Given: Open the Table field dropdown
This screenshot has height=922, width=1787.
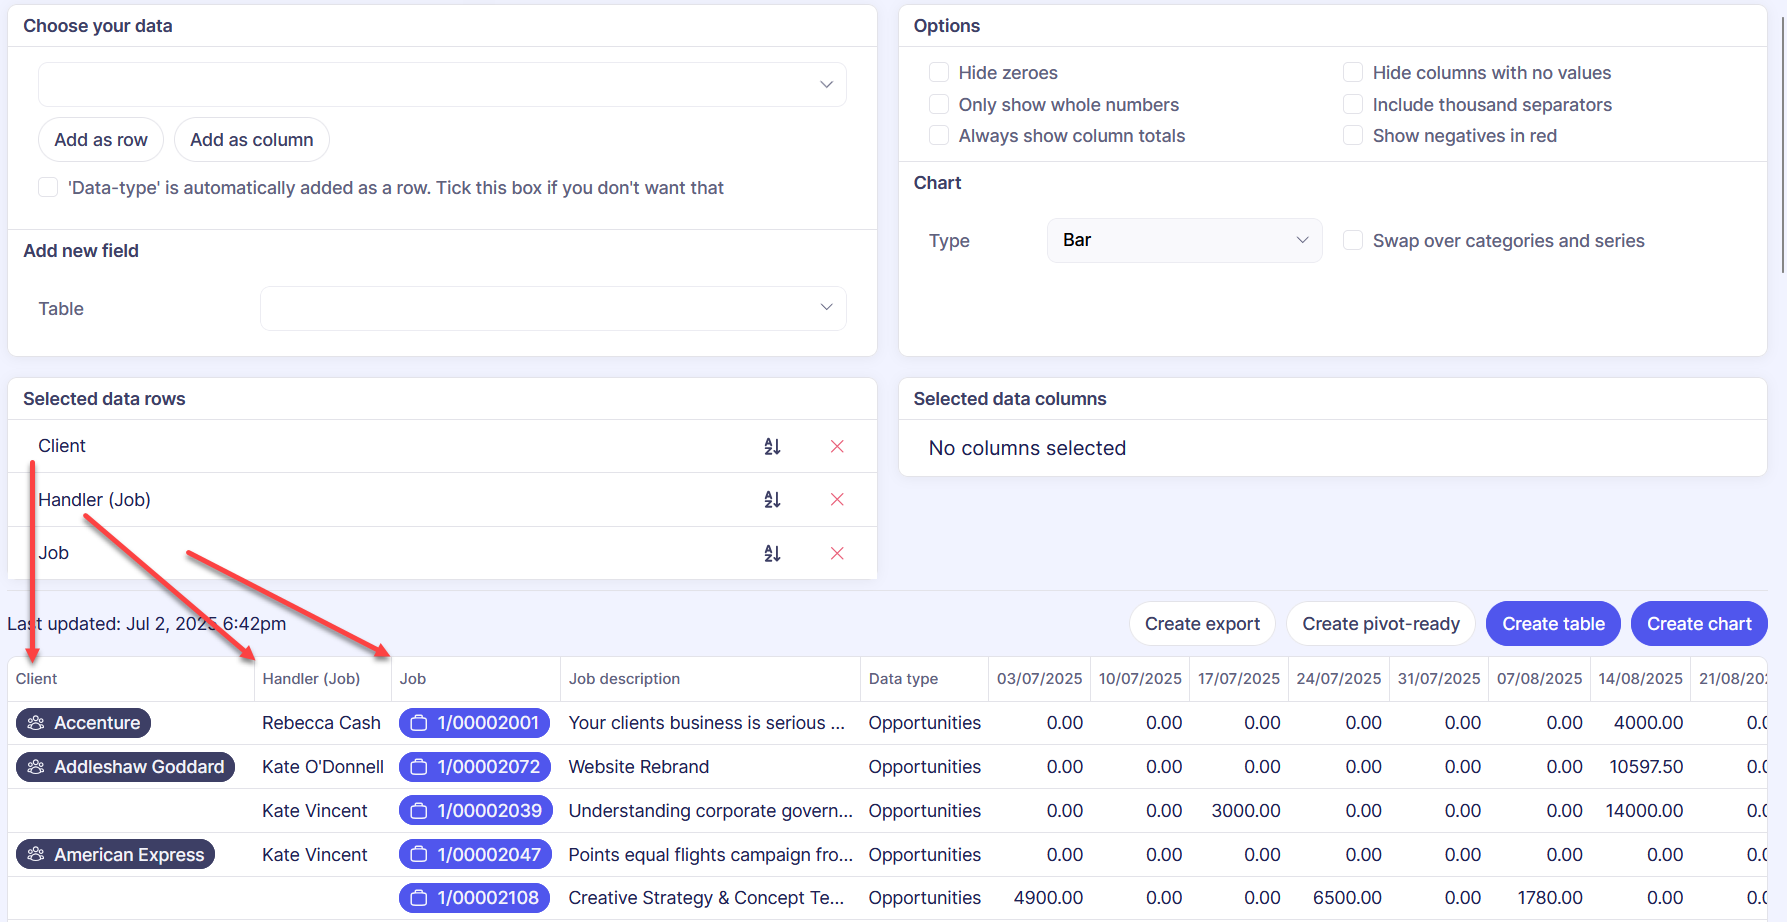Looking at the screenshot, I should (x=553, y=309).
